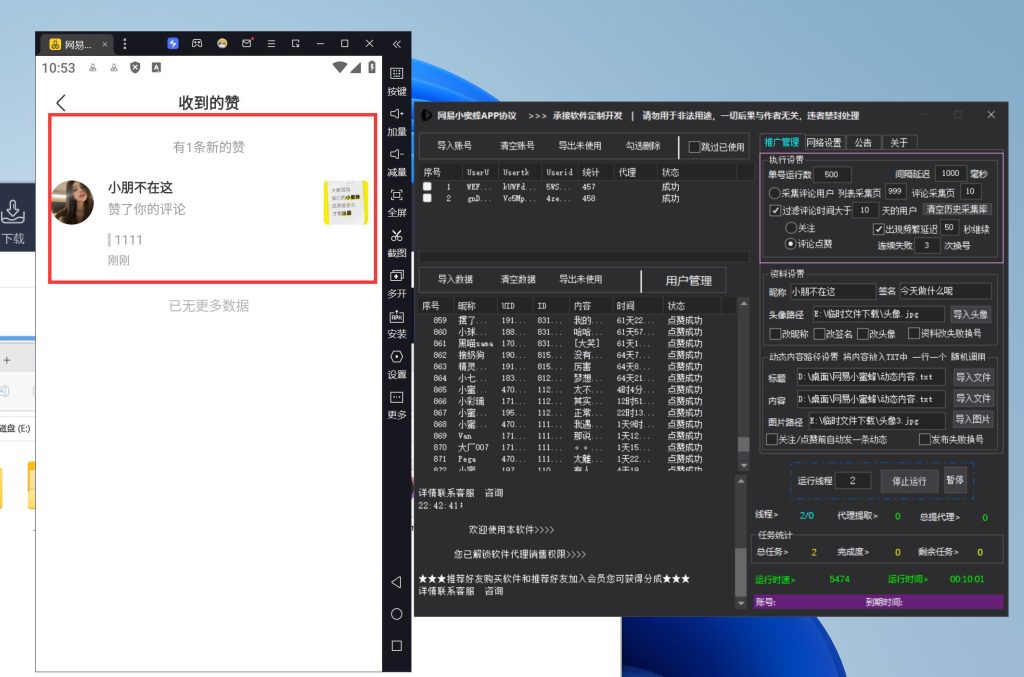Click the 全屏 fullscreen icon
The width and height of the screenshot is (1024, 677).
397,195
